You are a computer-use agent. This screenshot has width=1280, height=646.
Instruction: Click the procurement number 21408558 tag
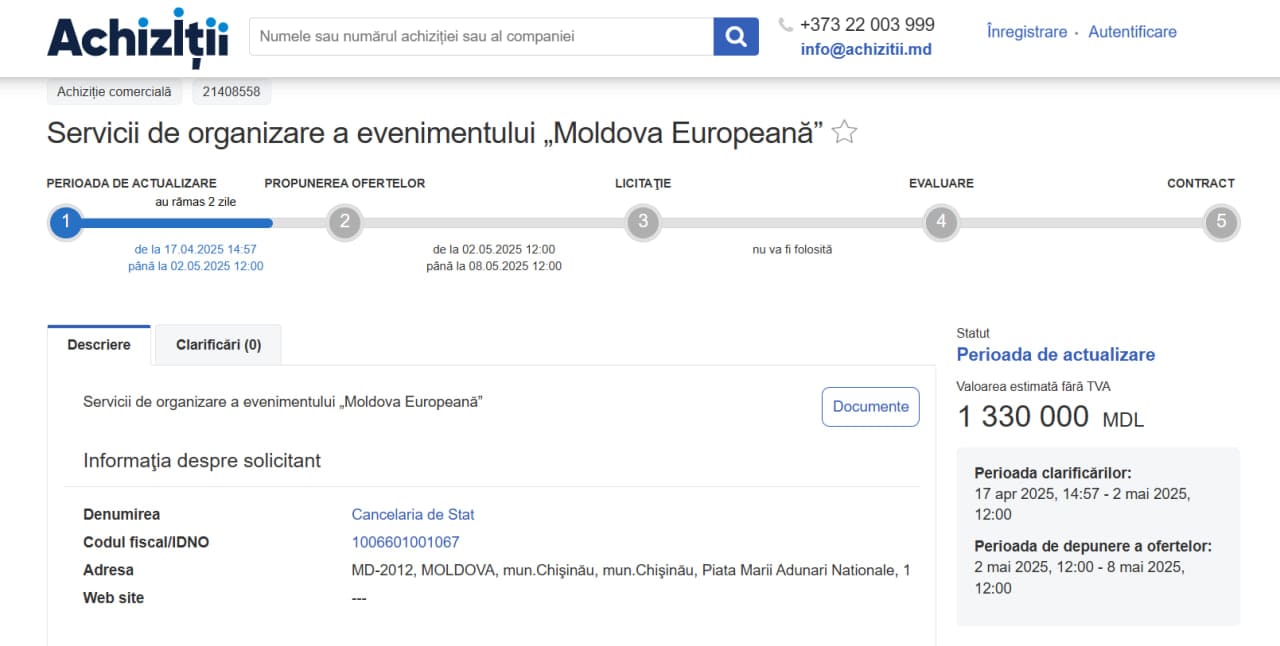point(231,92)
